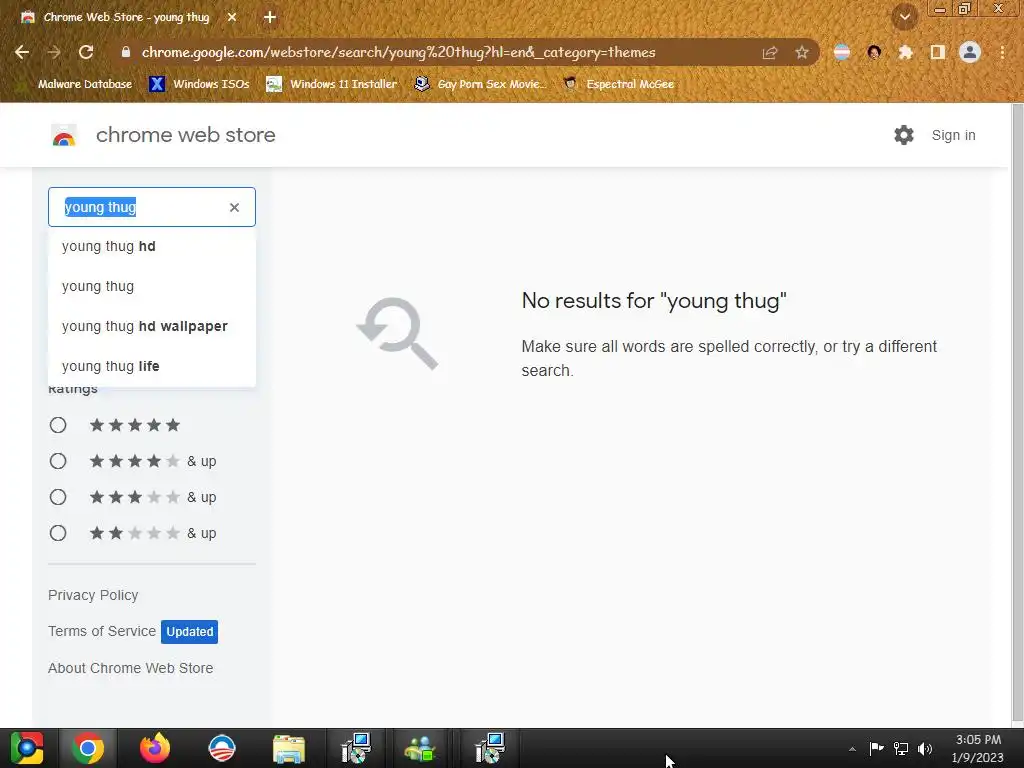Viewport: 1024px width, 768px height.
Task: Open the Obama-logo app on taskbar
Action: [x=222, y=748]
